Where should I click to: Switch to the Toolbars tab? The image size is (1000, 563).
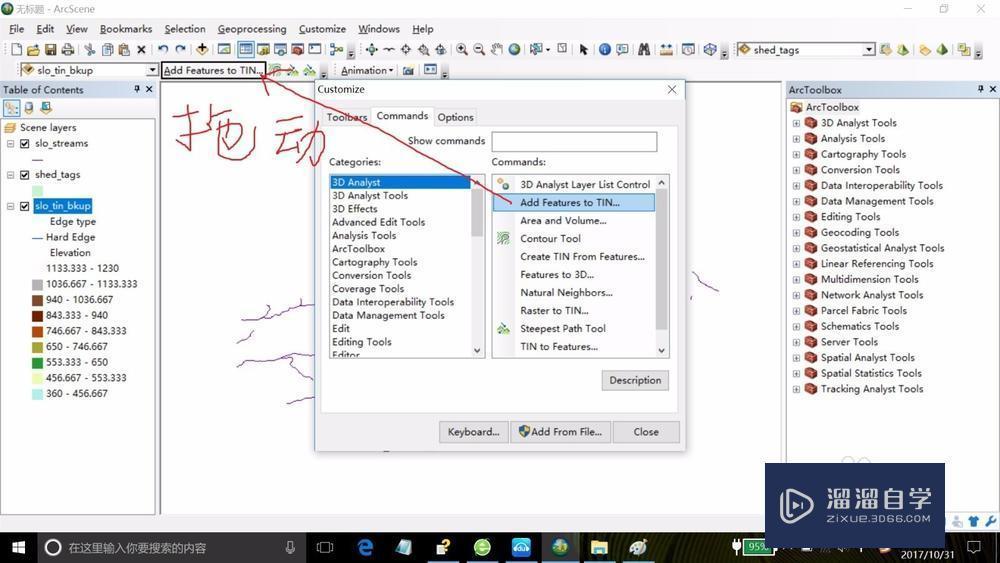[346, 117]
